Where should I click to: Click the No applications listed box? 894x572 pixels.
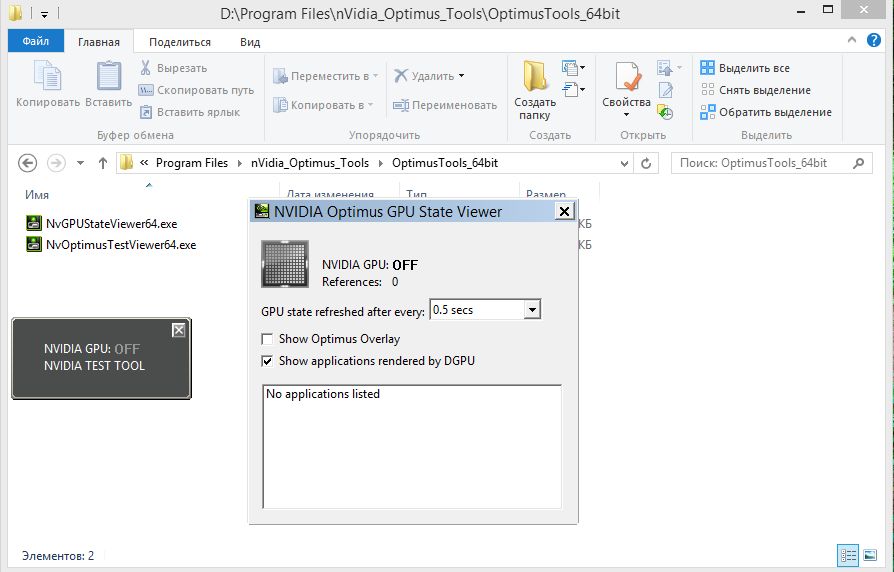tap(412, 447)
